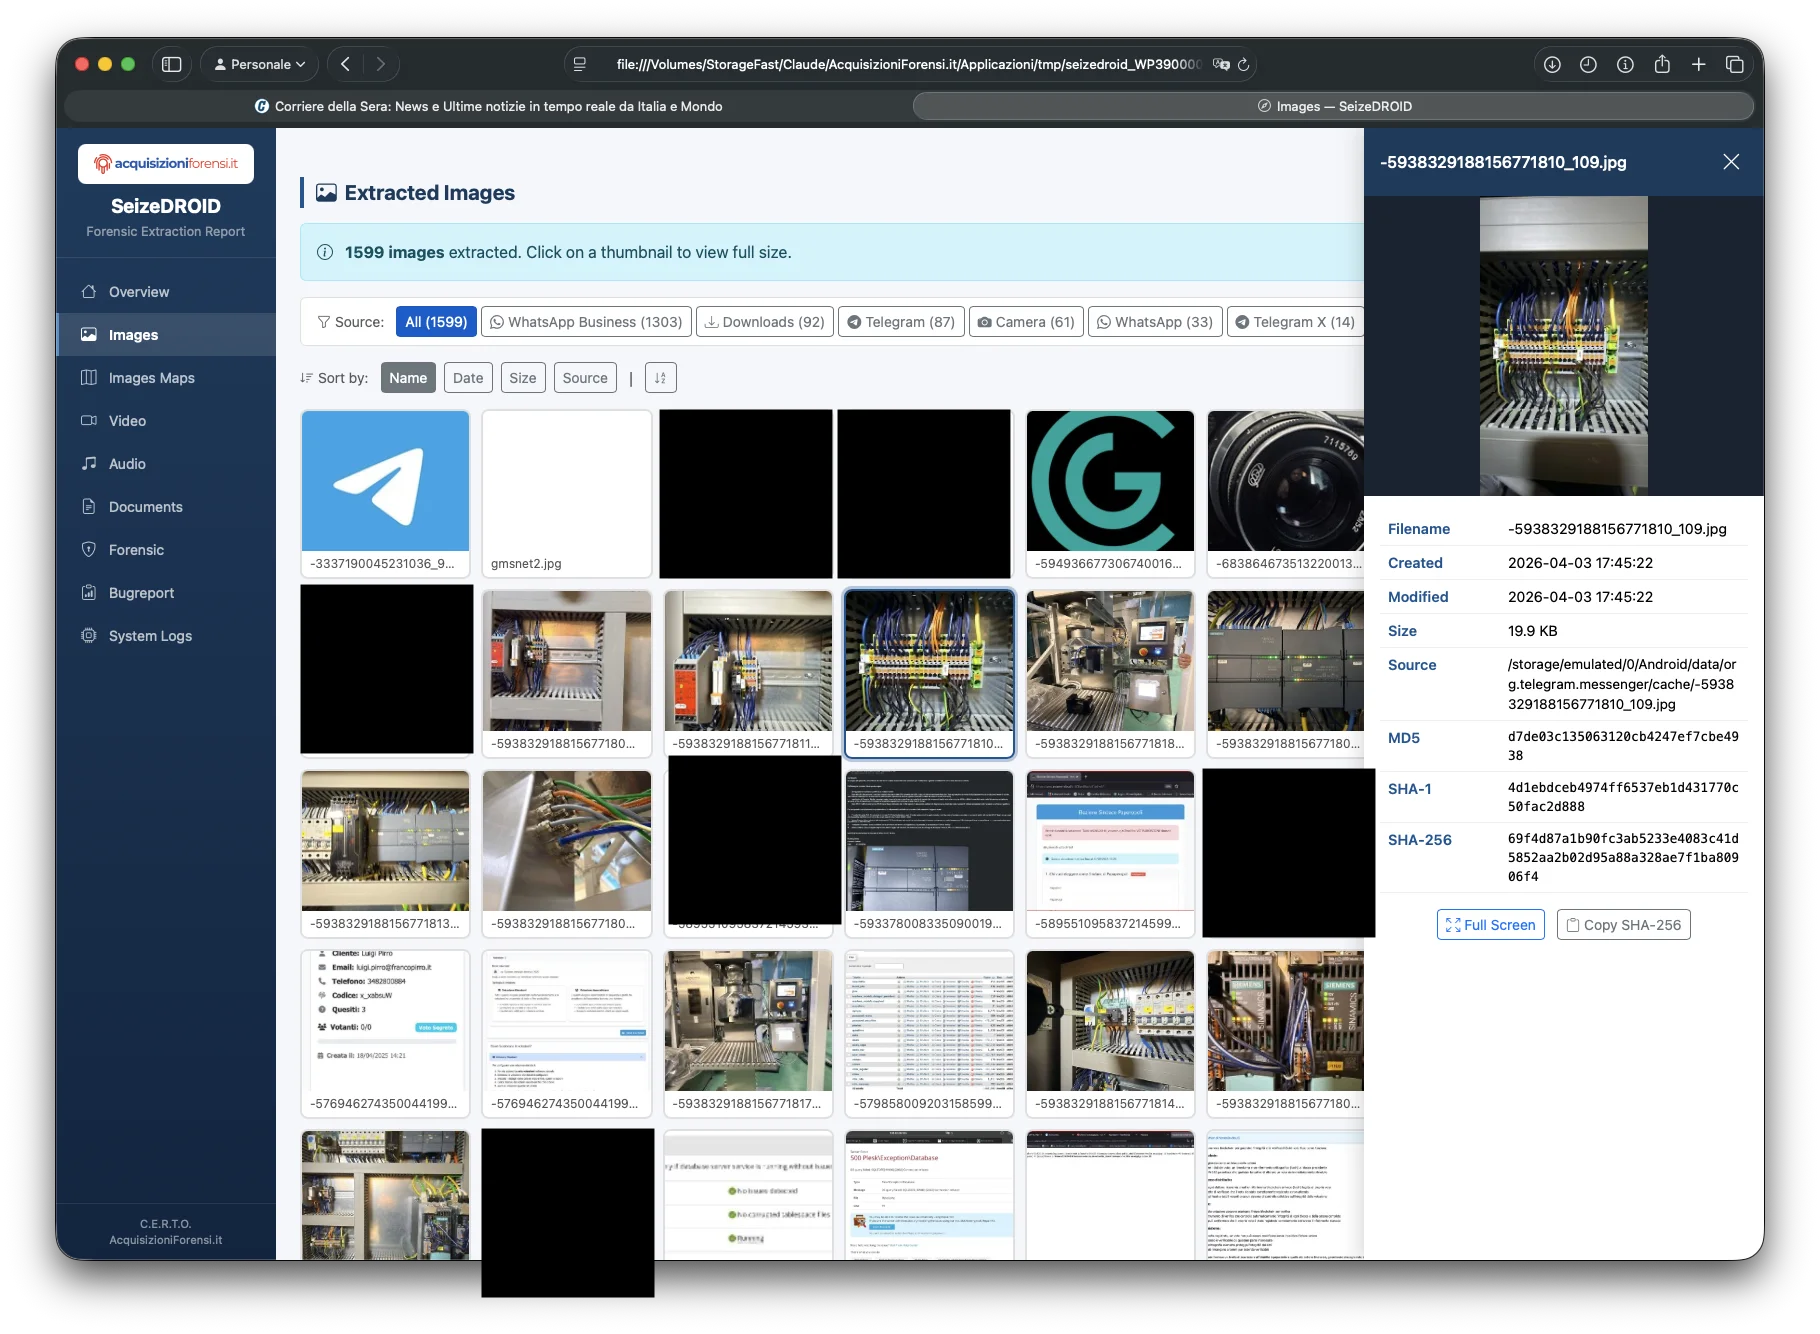Filter by WhatsApp Business source
This screenshot has height=1334, width=1820.
pyautogui.click(x=585, y=322)
